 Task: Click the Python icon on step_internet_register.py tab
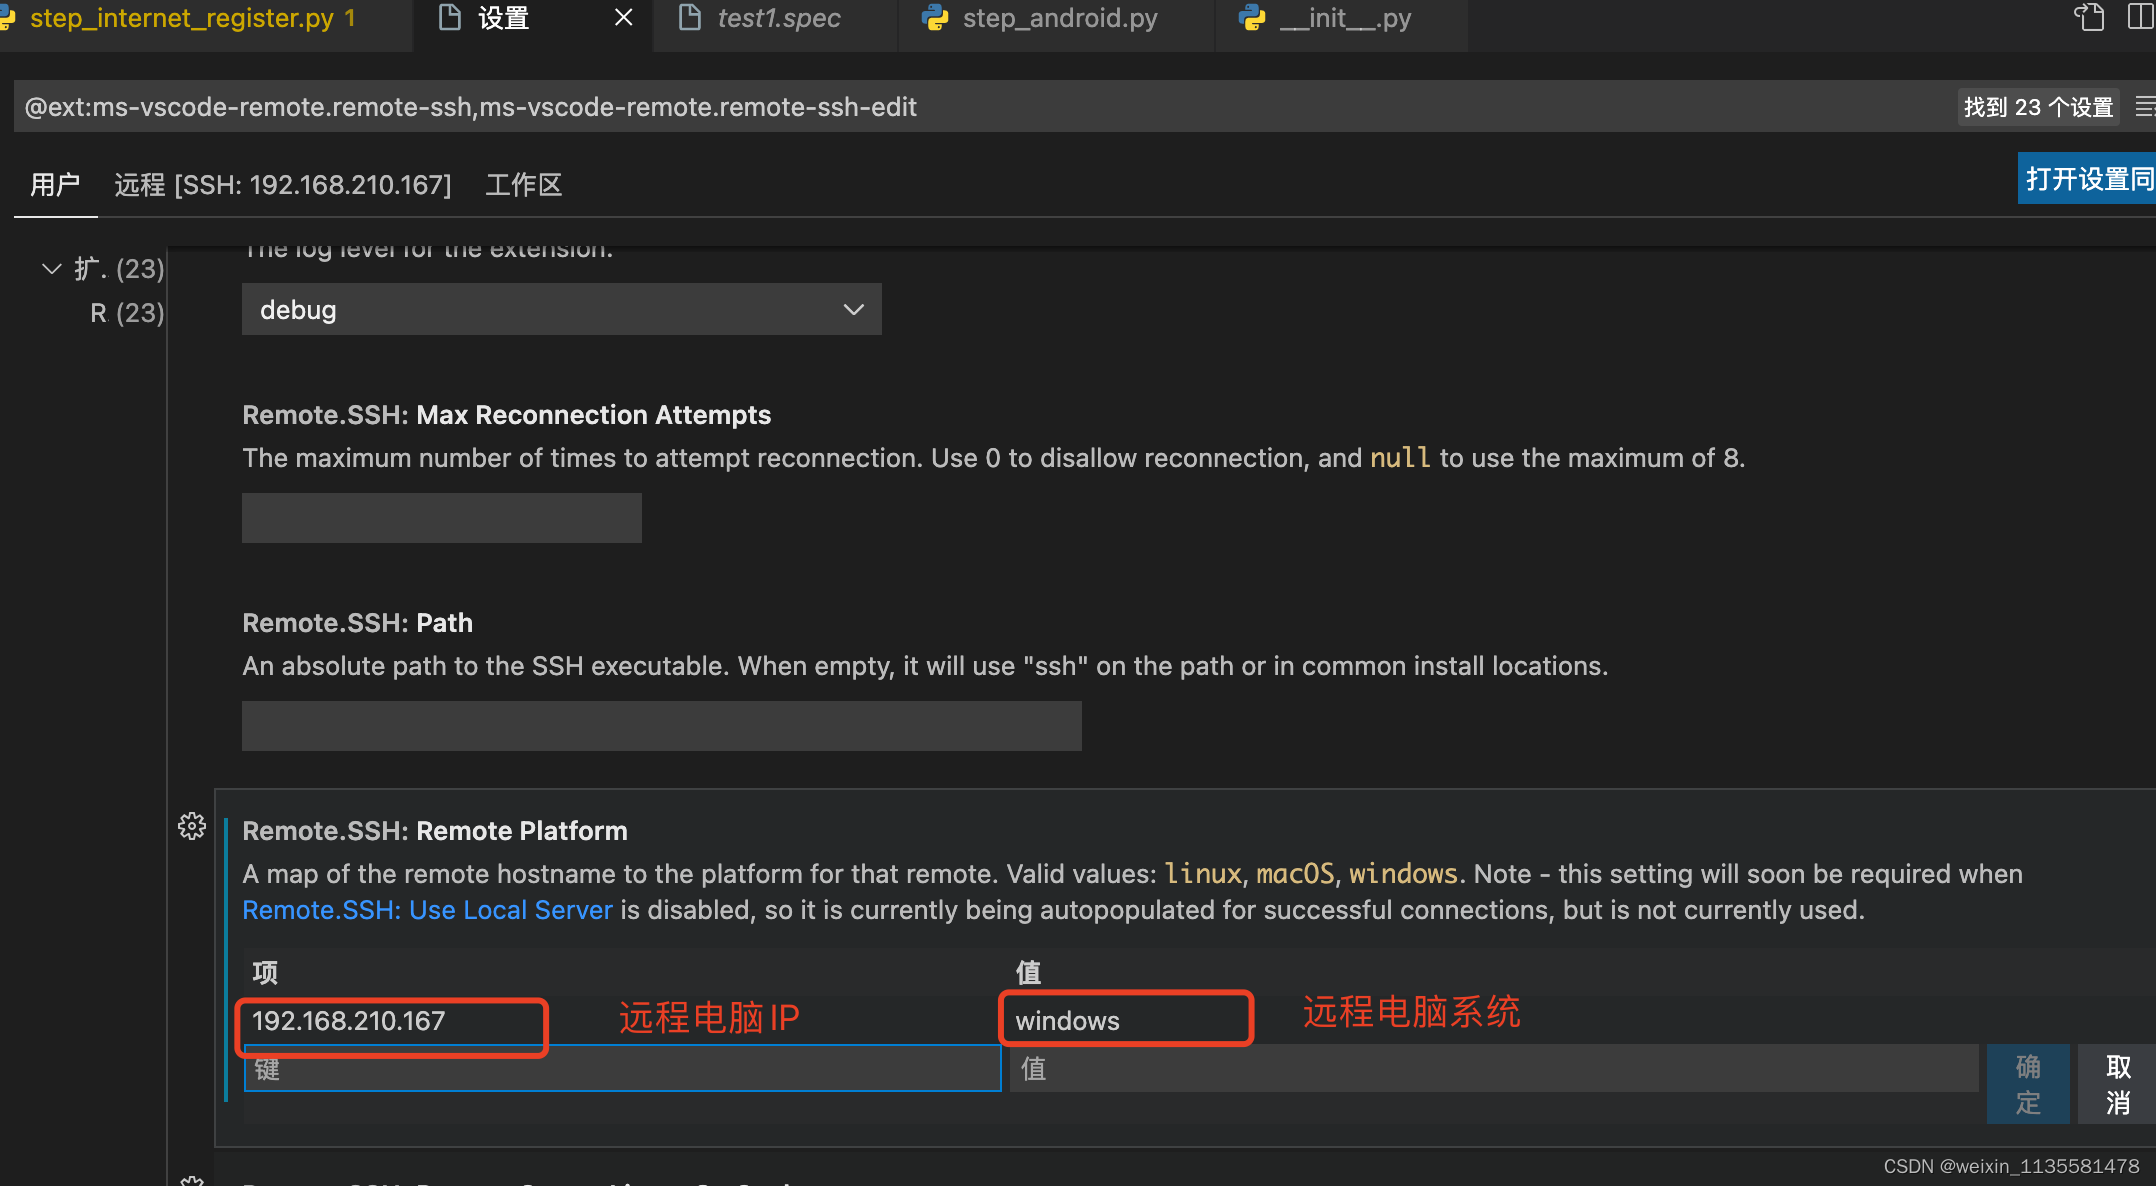(x=10, y=18)
